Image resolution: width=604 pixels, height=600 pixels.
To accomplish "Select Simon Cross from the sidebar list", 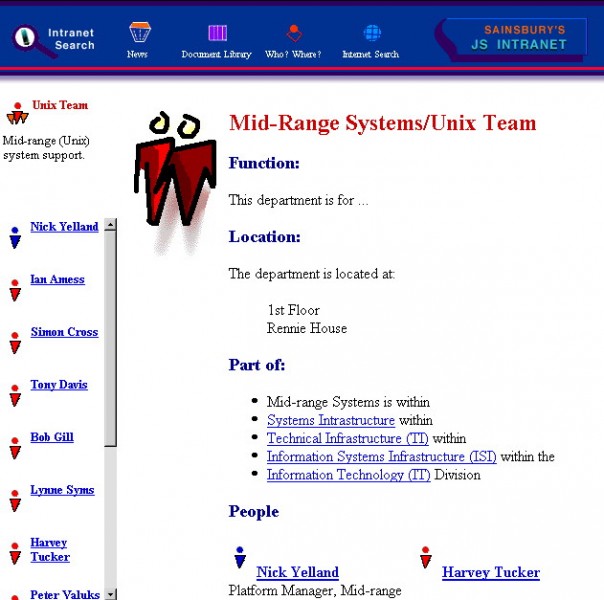I will 64,332.
